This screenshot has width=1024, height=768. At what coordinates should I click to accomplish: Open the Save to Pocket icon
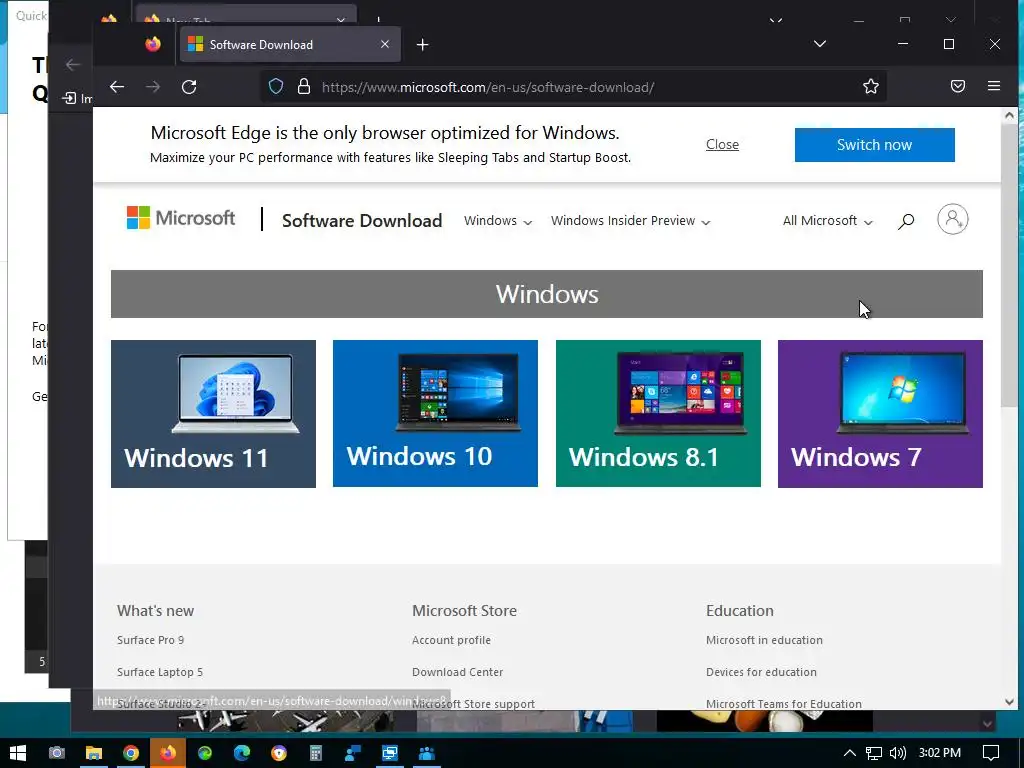(957, 86)
